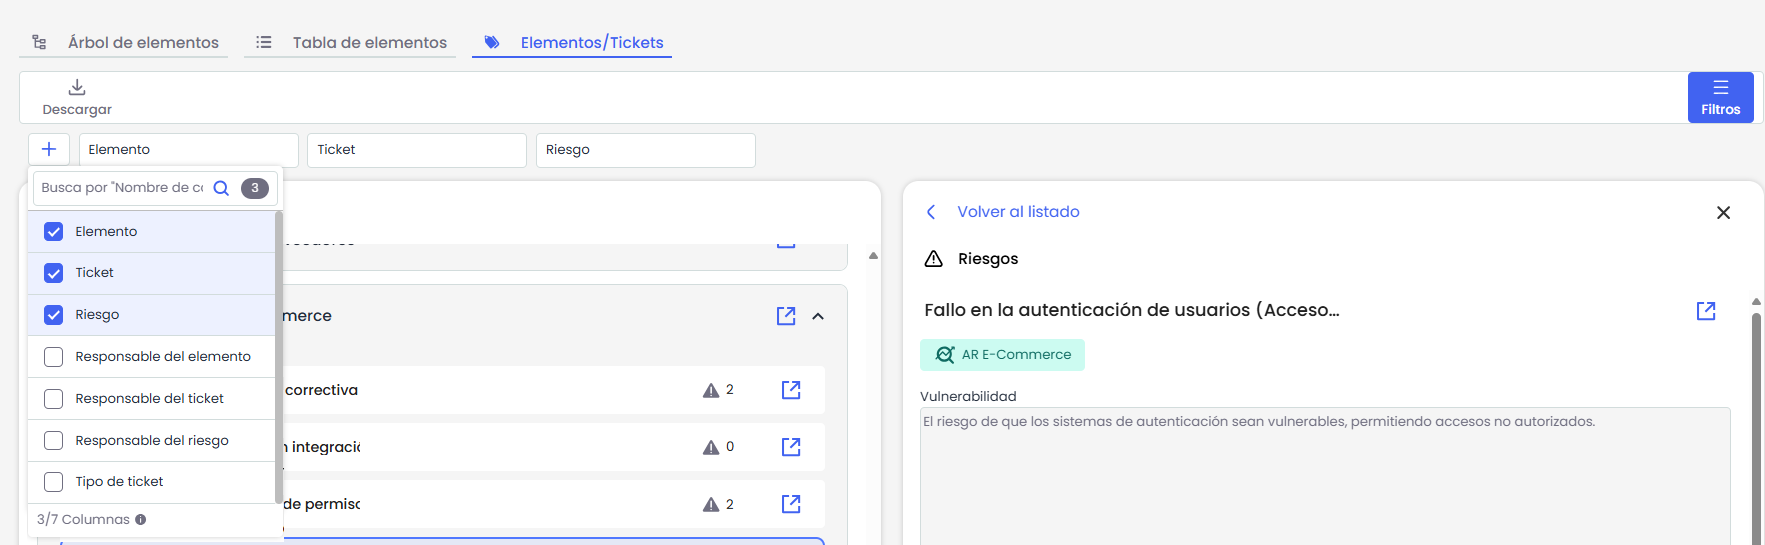This screenshot has height=545, width=1765.
Task: Open the 'correctiva' ticket in new window
Action: (x=790, y=390)
